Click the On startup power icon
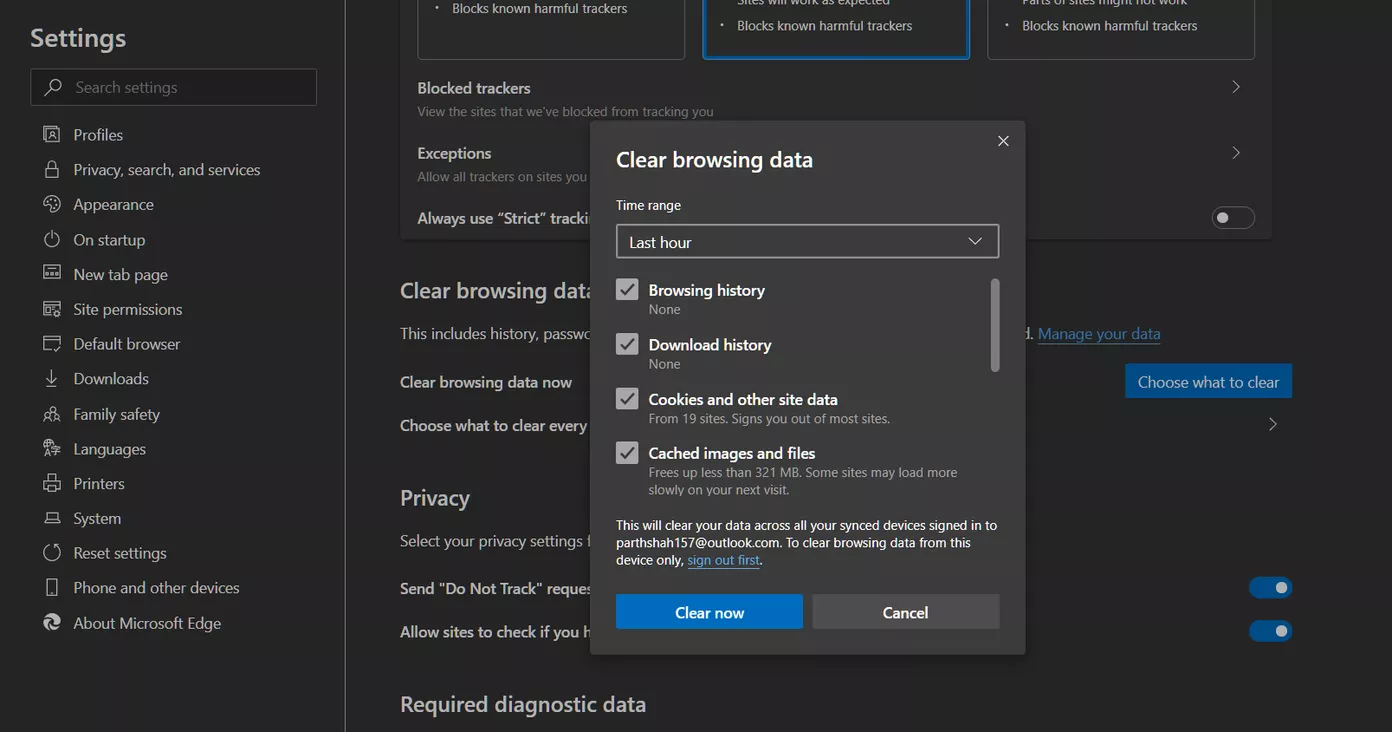1392x732 pixels. 52,240
